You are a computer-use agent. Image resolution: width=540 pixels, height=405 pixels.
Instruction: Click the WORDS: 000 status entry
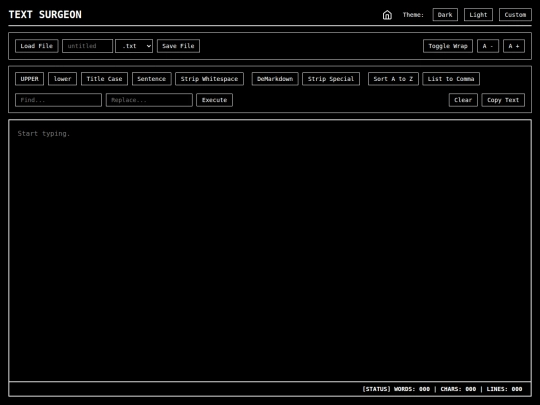pos(412,389)
